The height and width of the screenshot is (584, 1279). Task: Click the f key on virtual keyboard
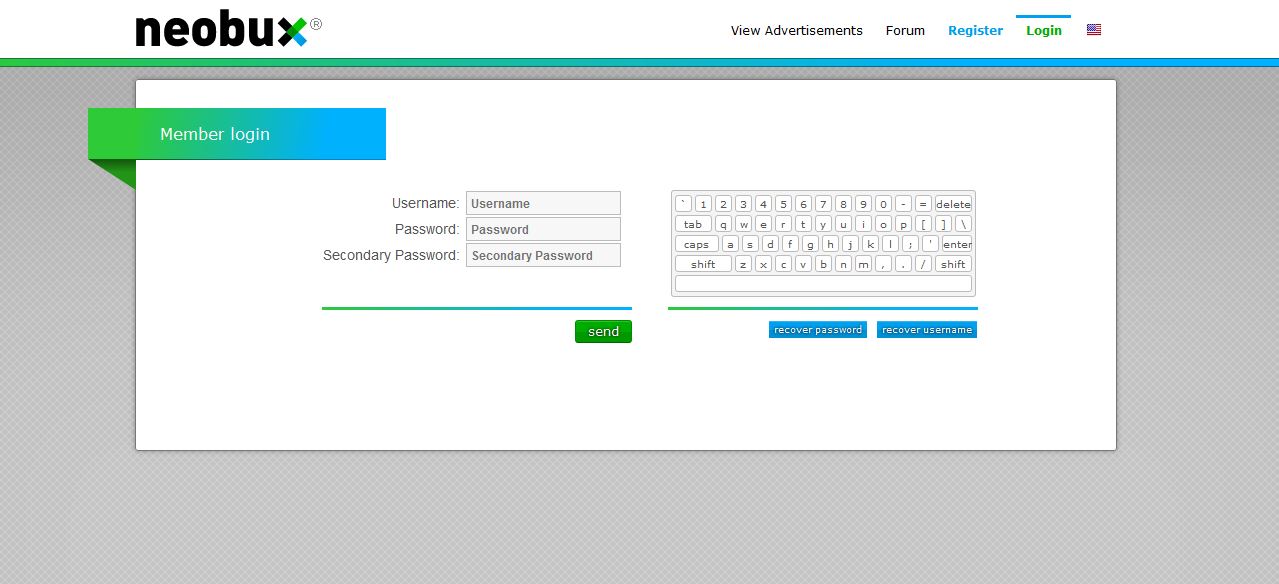(791, 244)
